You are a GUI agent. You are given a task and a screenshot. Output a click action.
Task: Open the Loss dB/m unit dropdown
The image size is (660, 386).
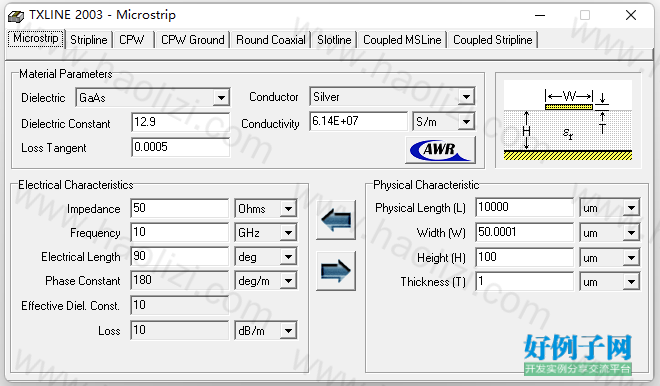[x=288, y=331]
